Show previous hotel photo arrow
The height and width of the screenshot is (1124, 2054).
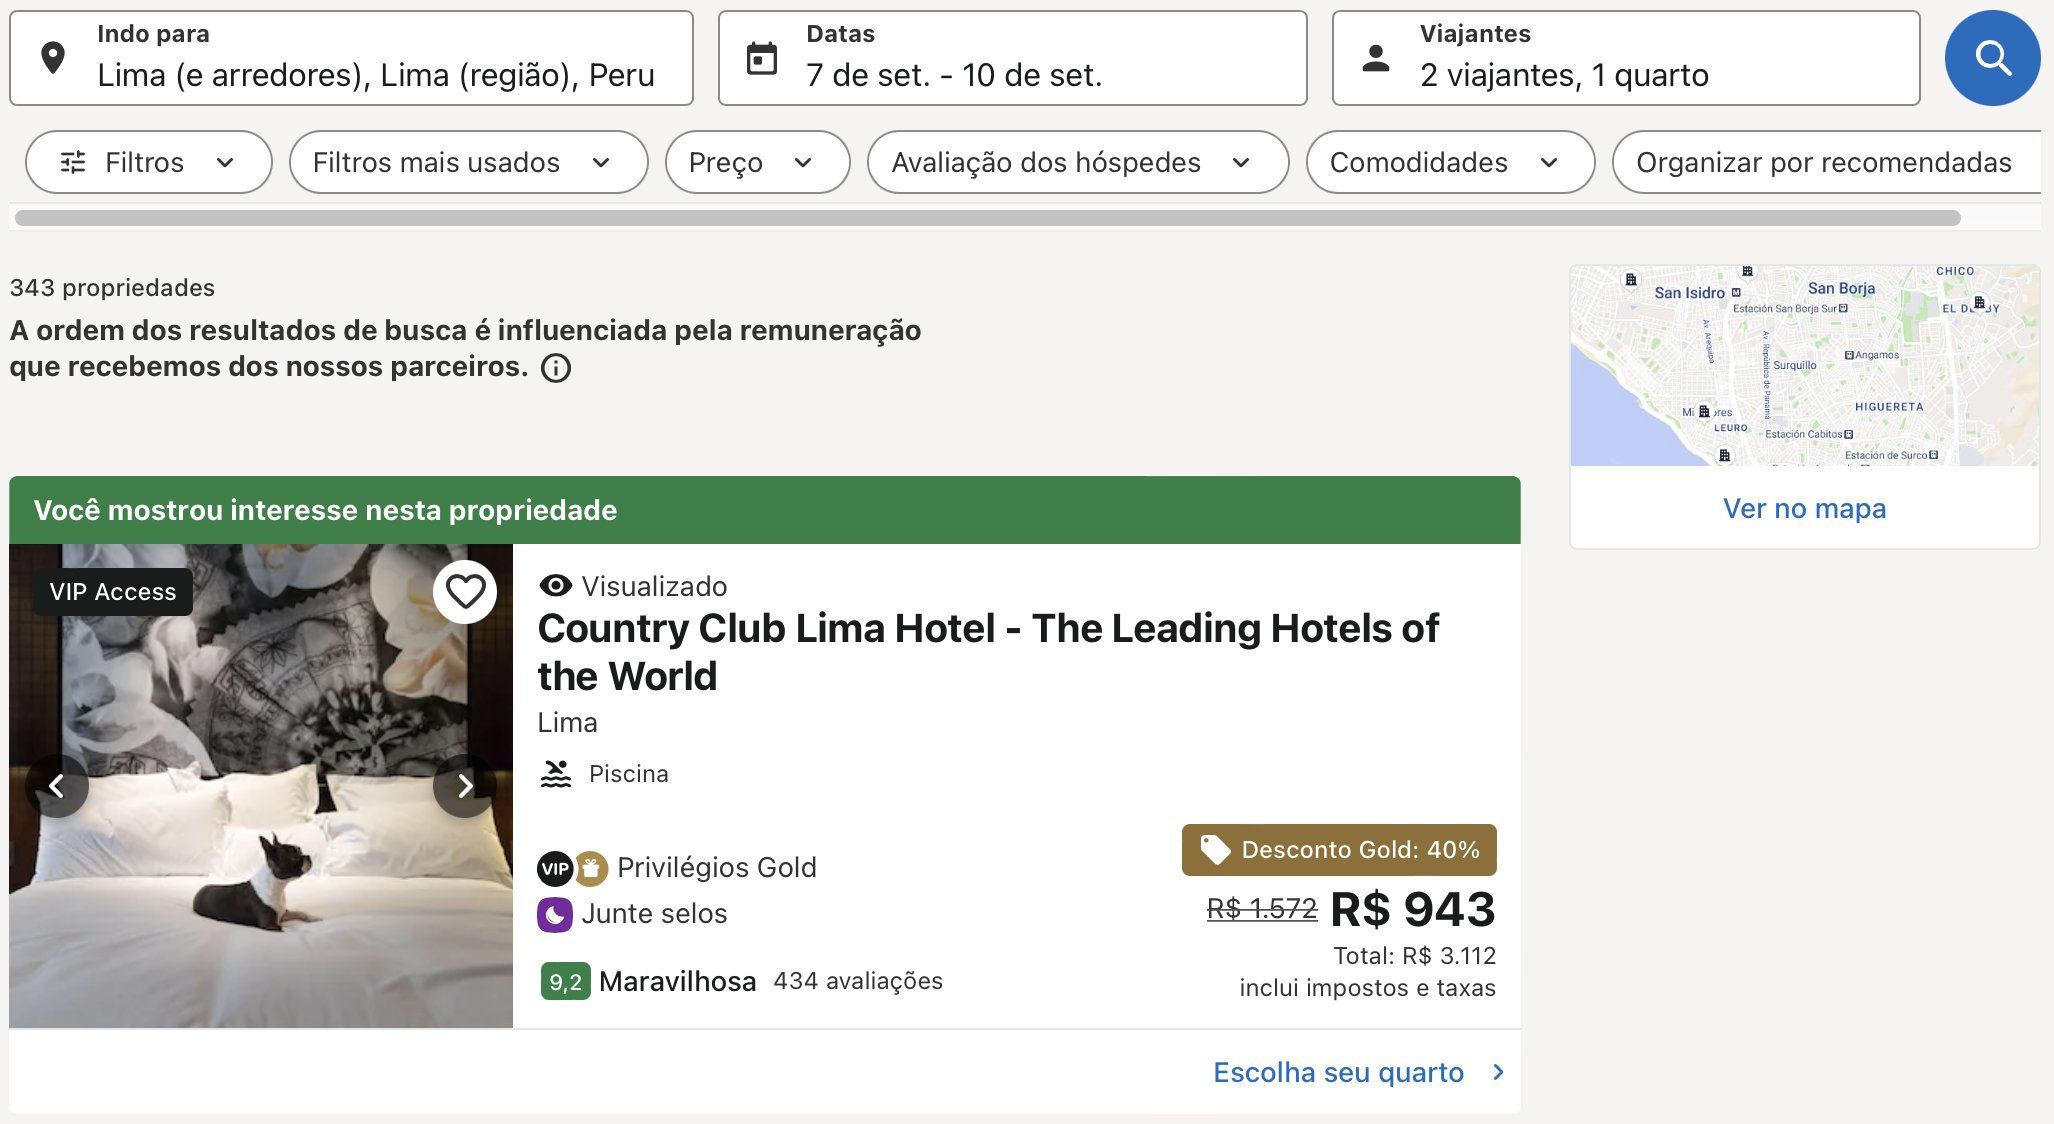(57, 786)
